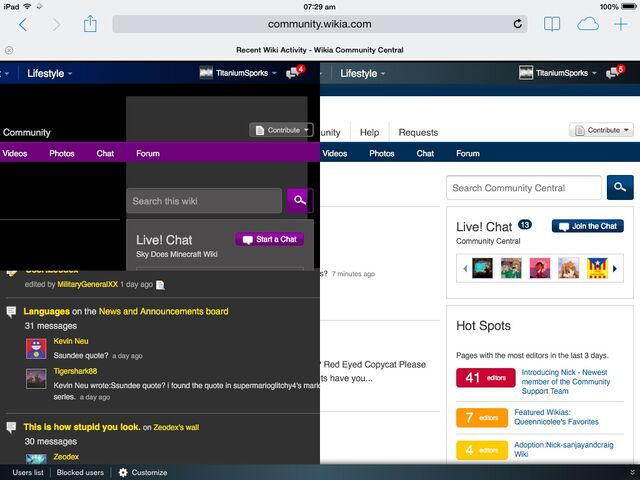Open light-theme Contribute dropdown
The width and height of the screenshot is (640, 480).
point(602,130)
